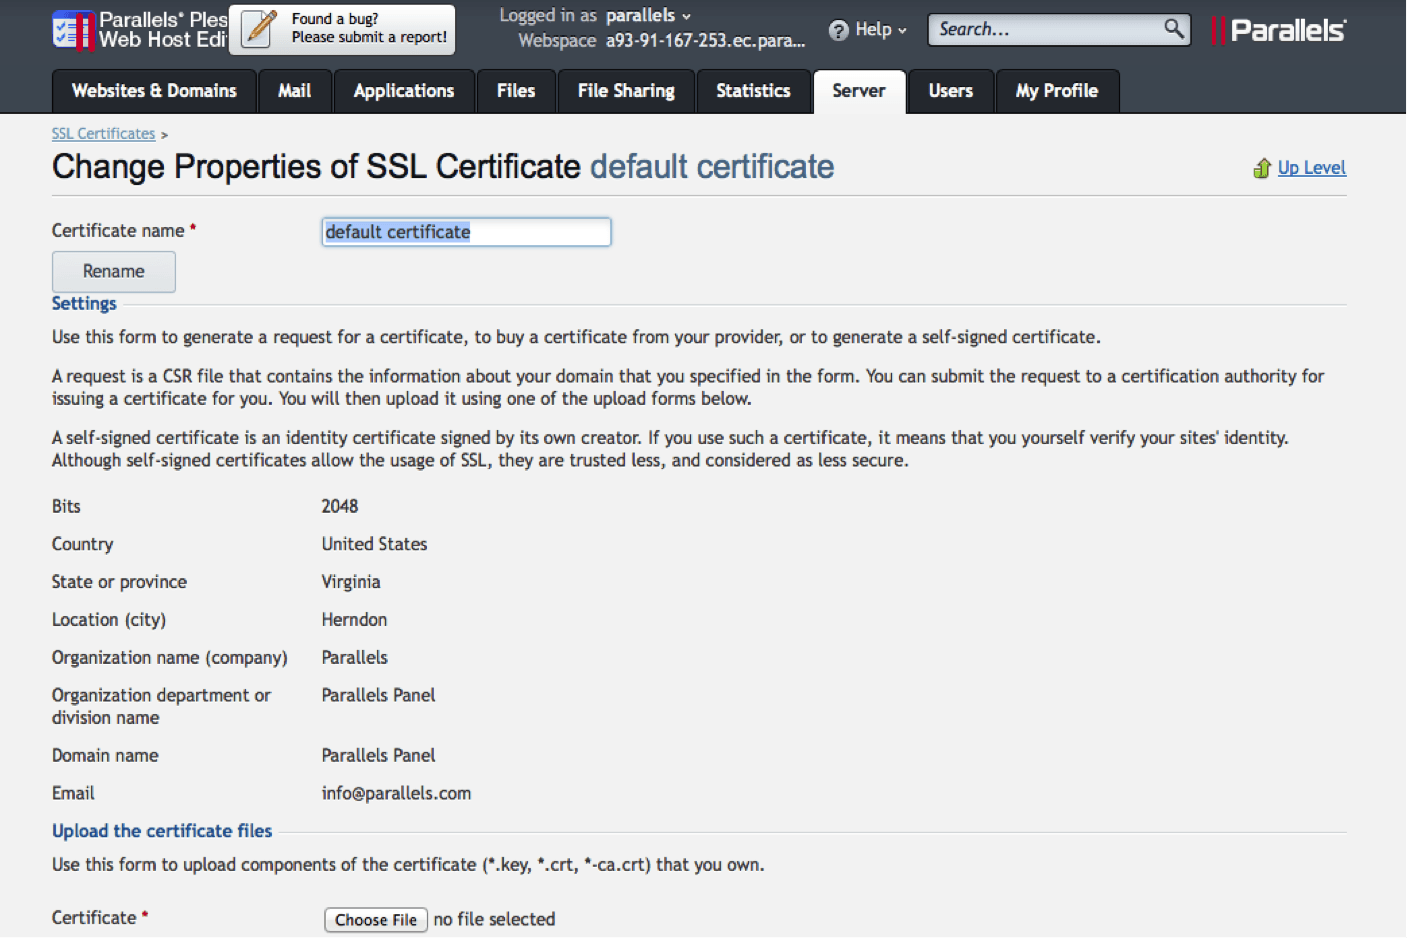This screenshot has height=938, width=1407.
Task: Select the Files tab
Action: [x=516, y=91]
